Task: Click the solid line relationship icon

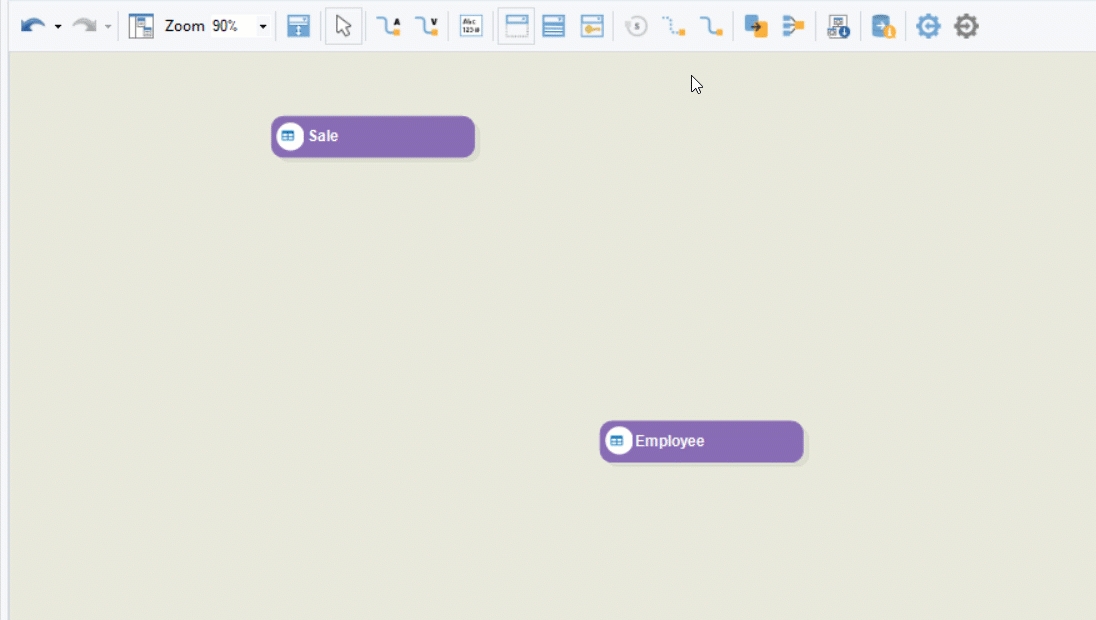Action: tap(711, 26)
